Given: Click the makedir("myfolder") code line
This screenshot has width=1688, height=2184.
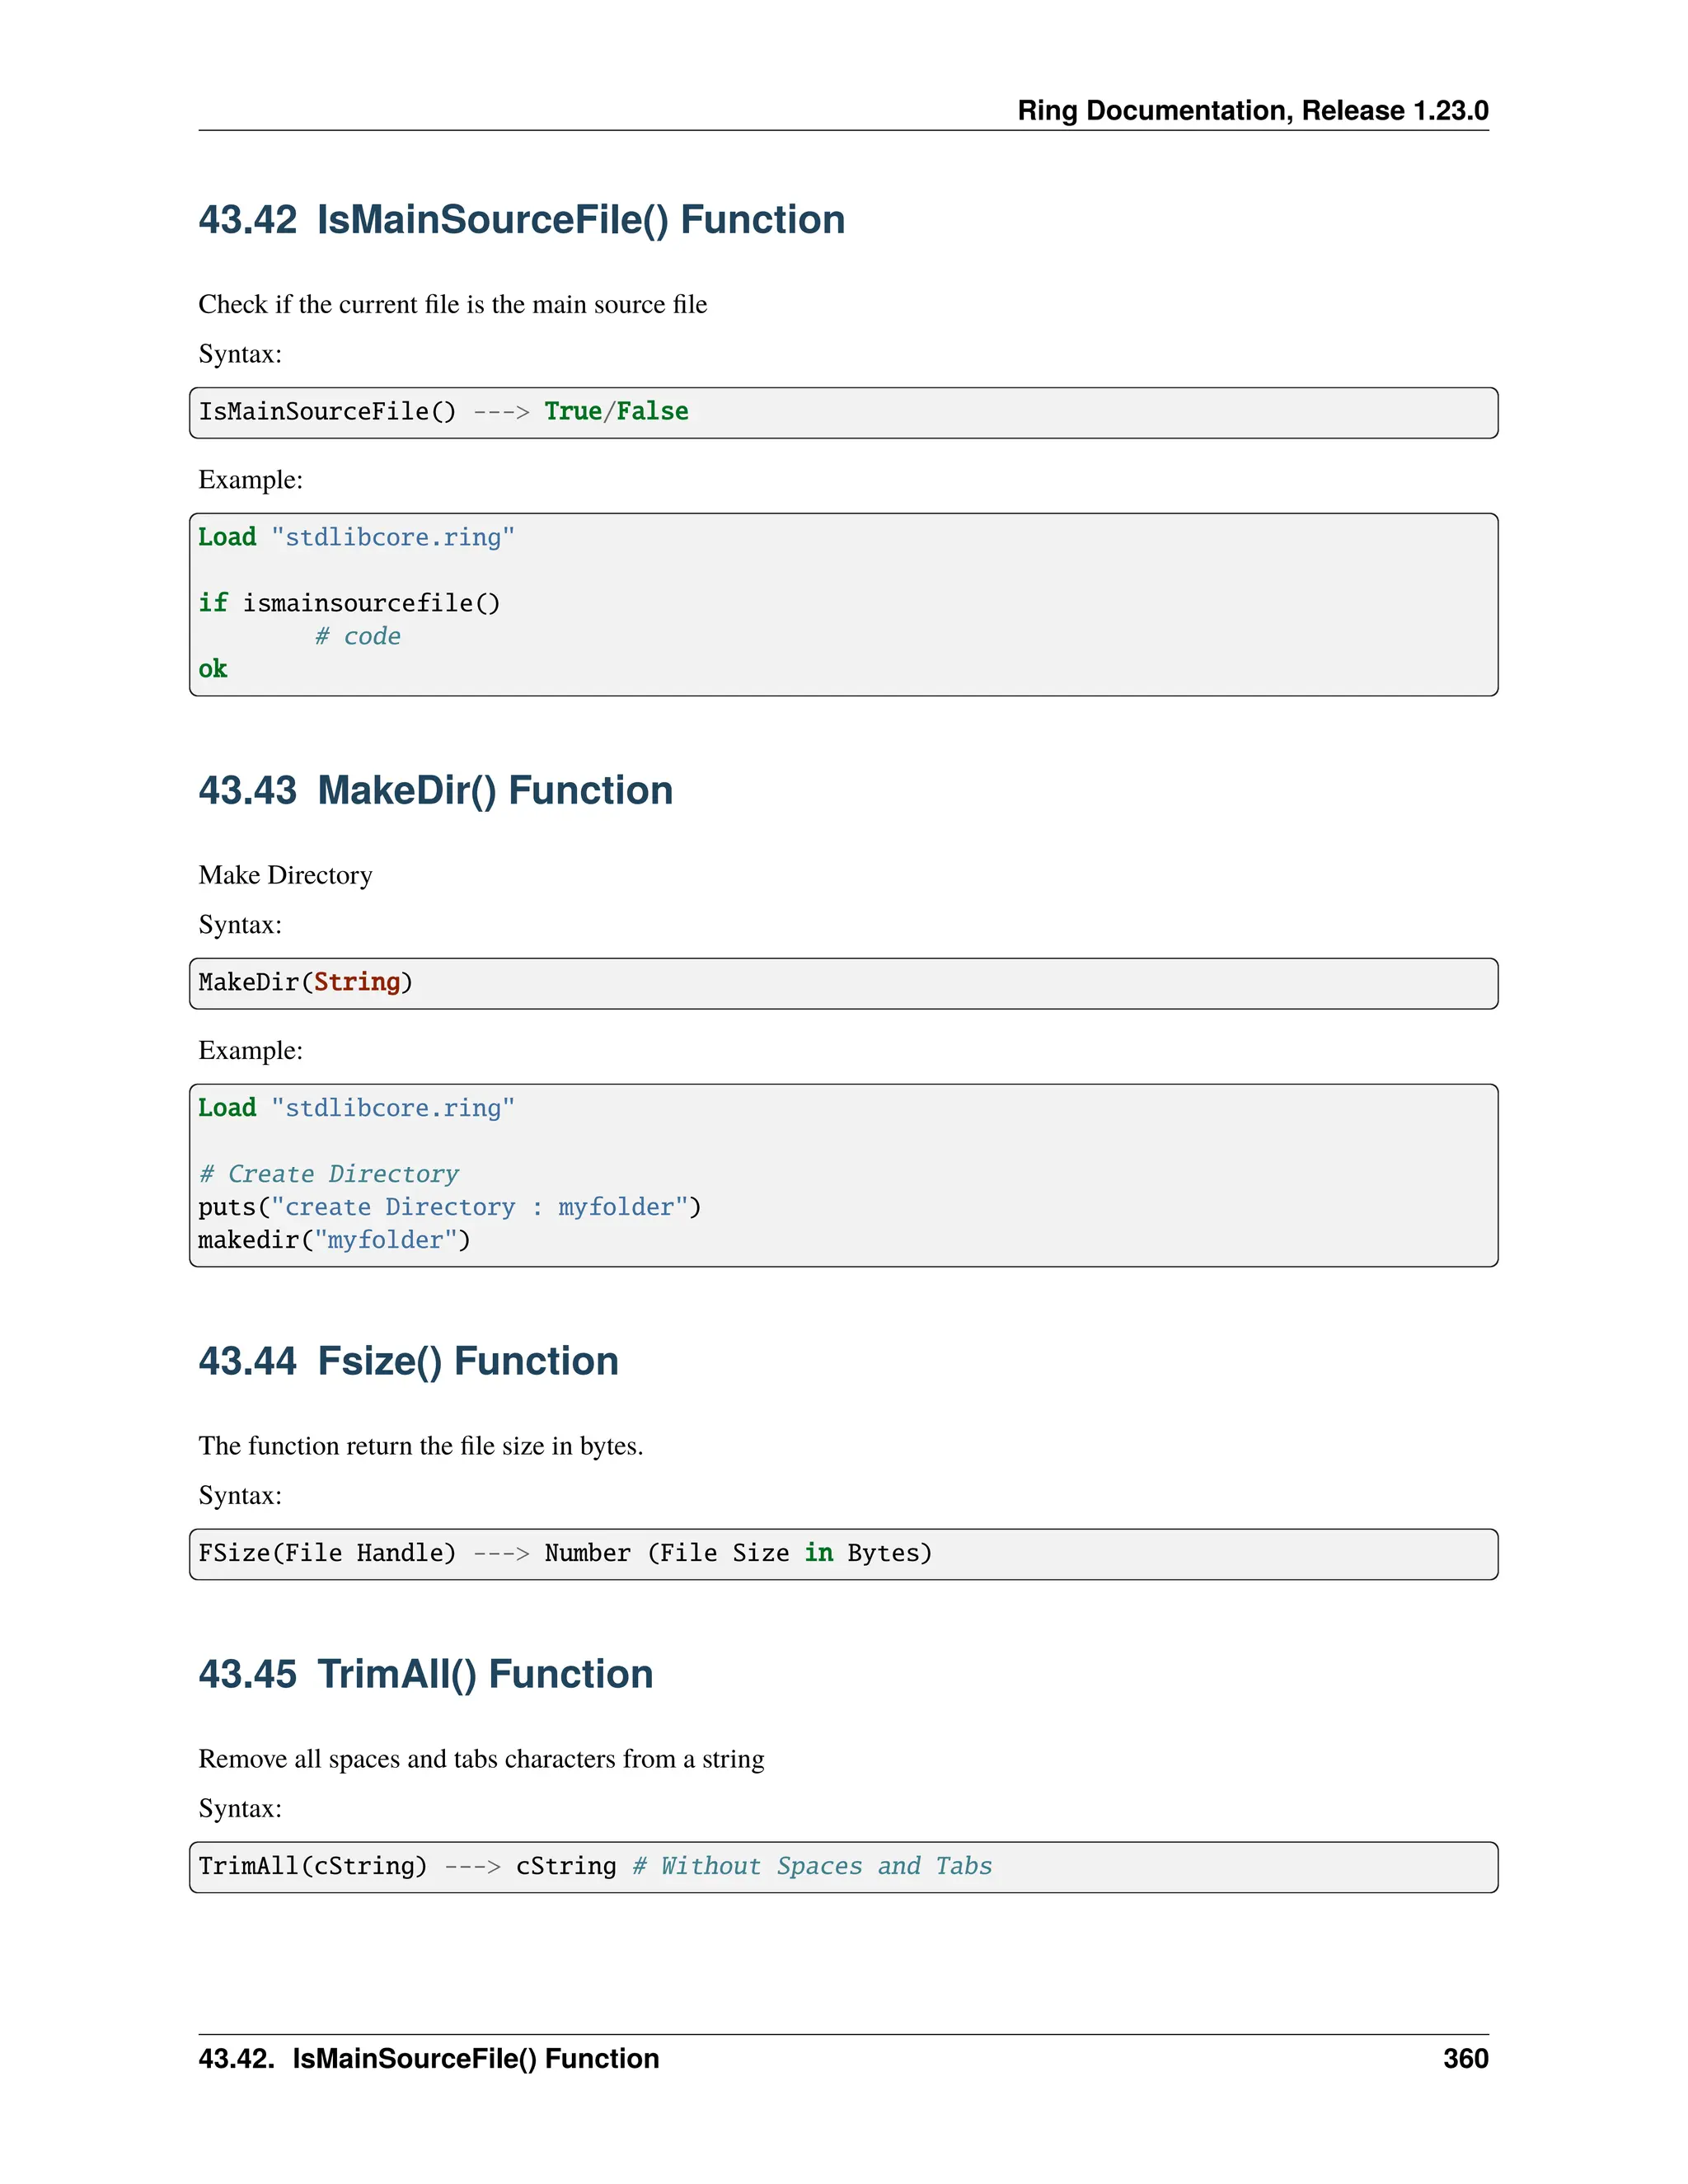Looking at the screenshot, I should pos(334,1240).
